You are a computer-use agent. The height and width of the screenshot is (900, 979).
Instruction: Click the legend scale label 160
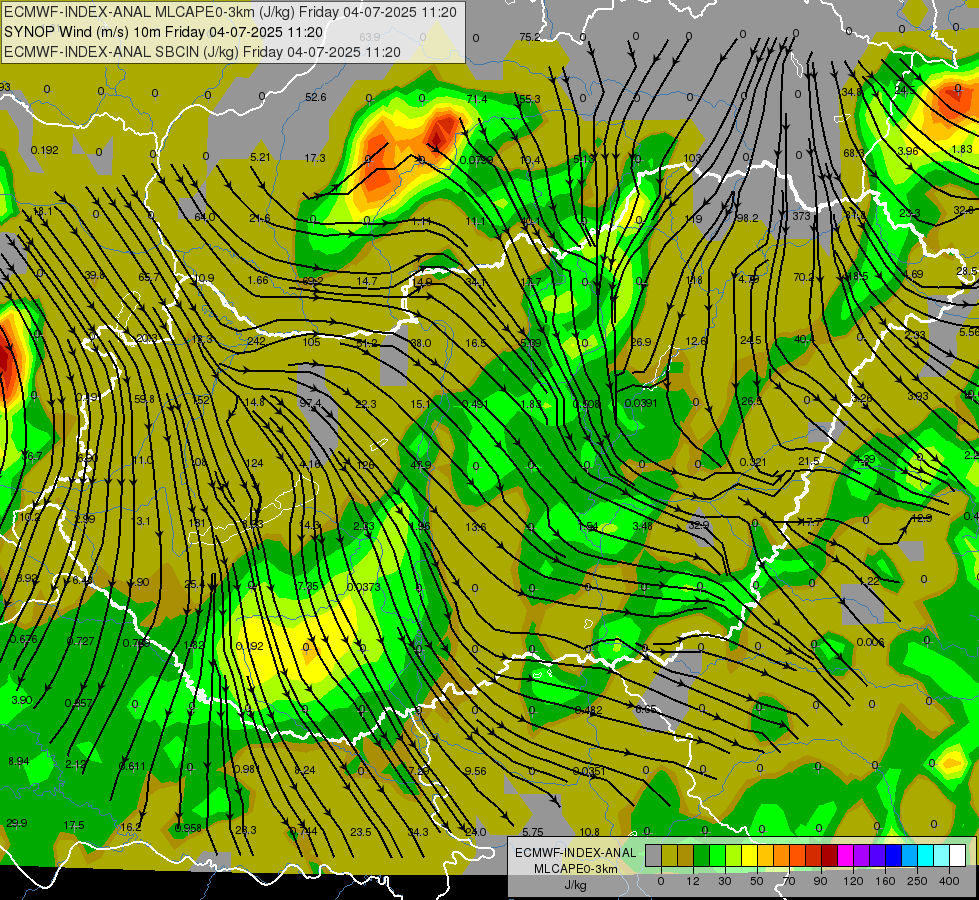point(885,881)
